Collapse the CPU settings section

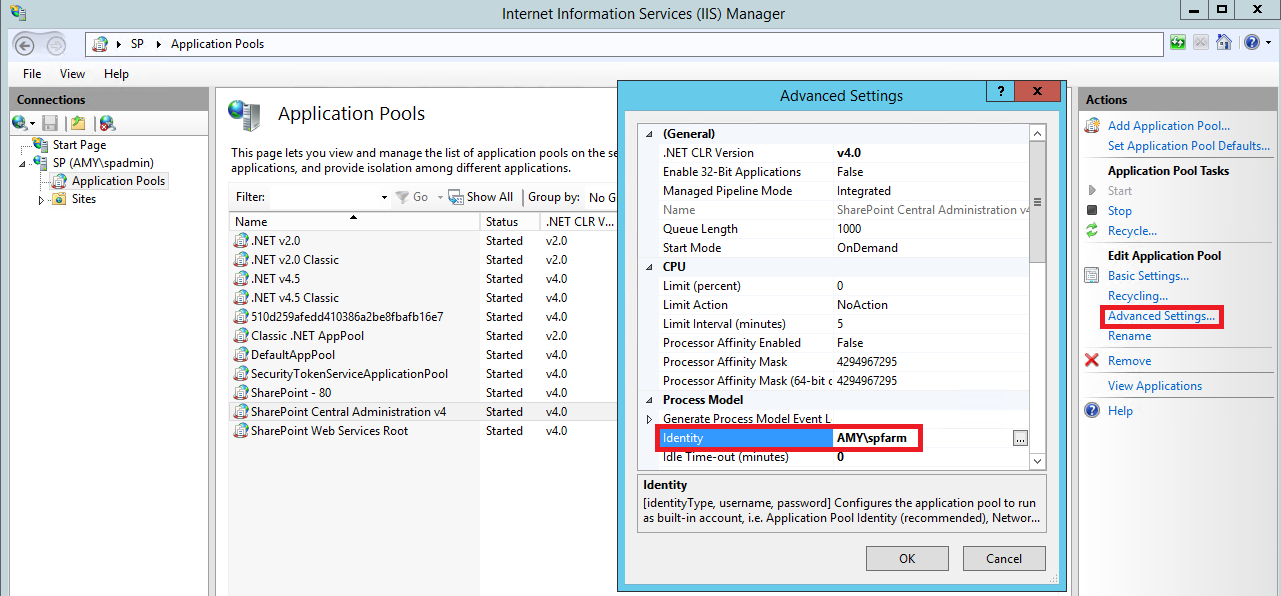(x=649, y=267)
